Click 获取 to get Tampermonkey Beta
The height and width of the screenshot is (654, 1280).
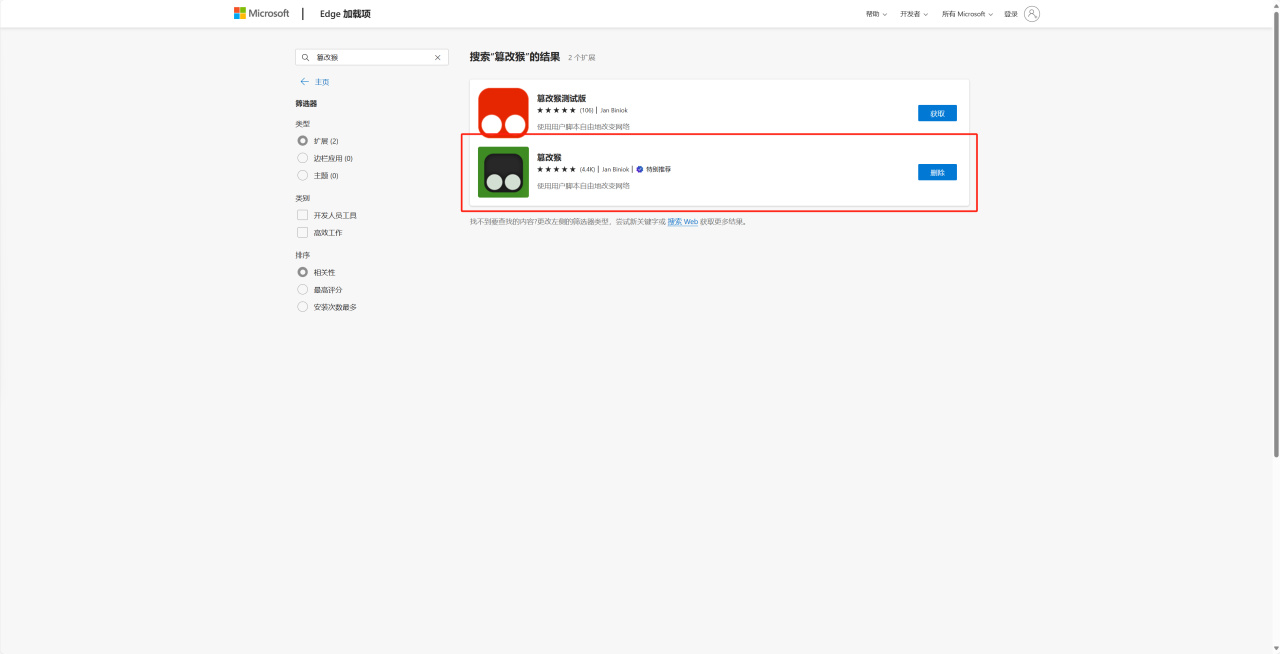[x=936, y=113]
